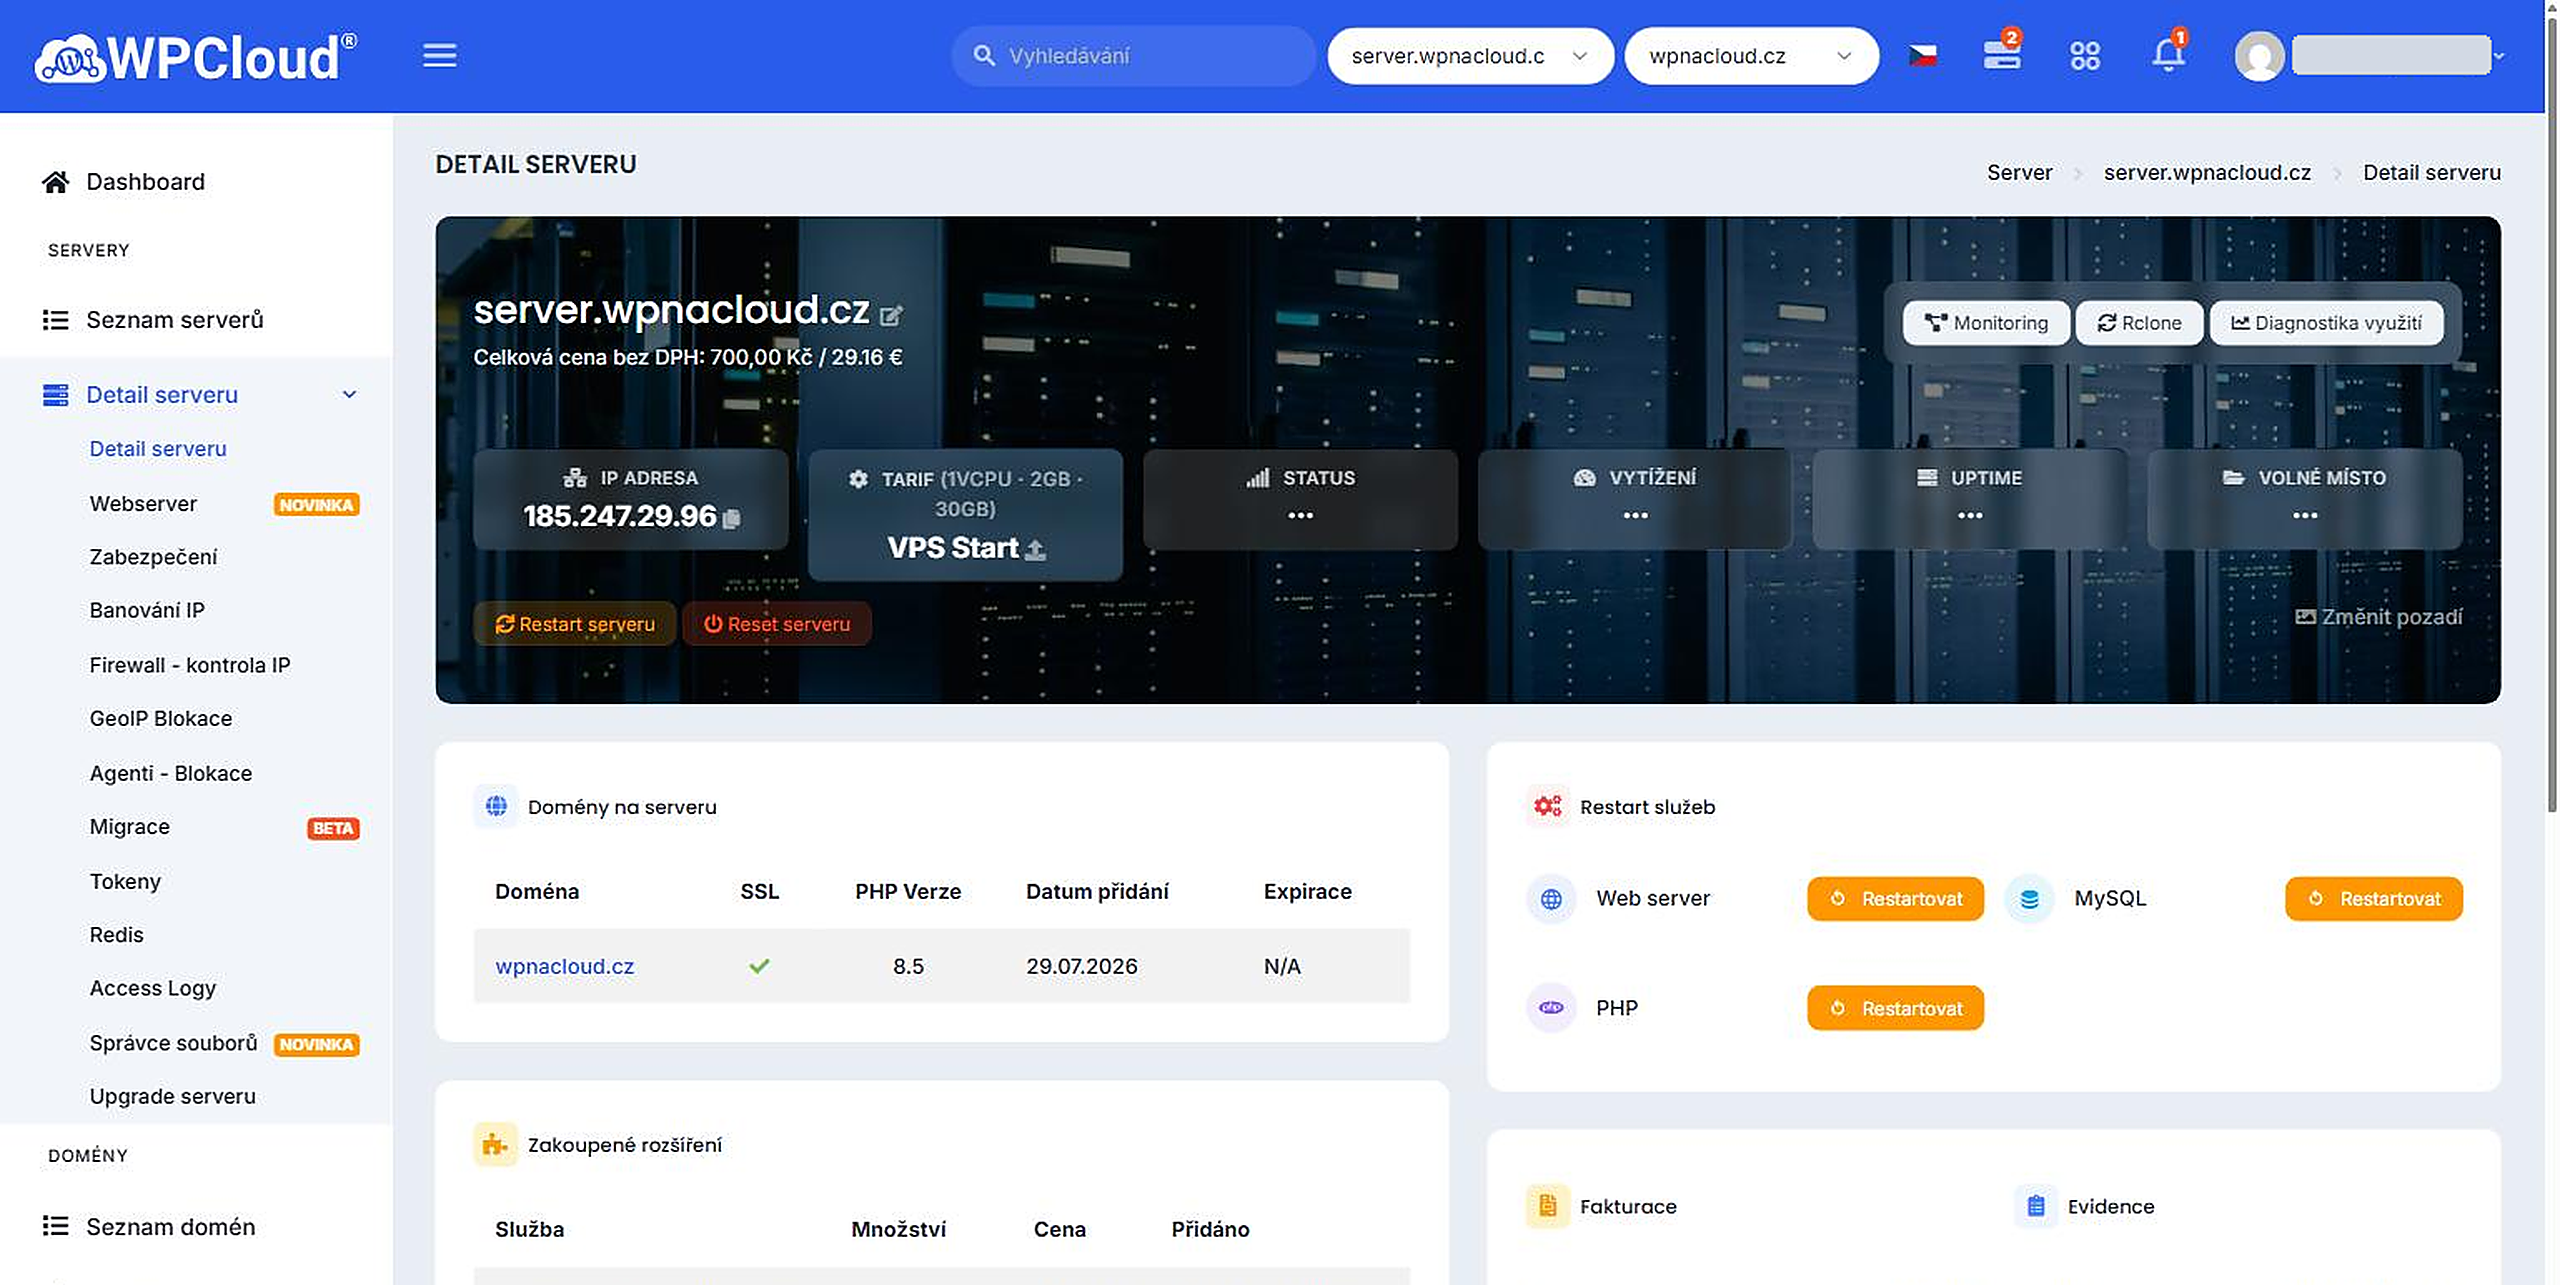
Task: Open the Migrace submenu item
Action: pos(130,827)
